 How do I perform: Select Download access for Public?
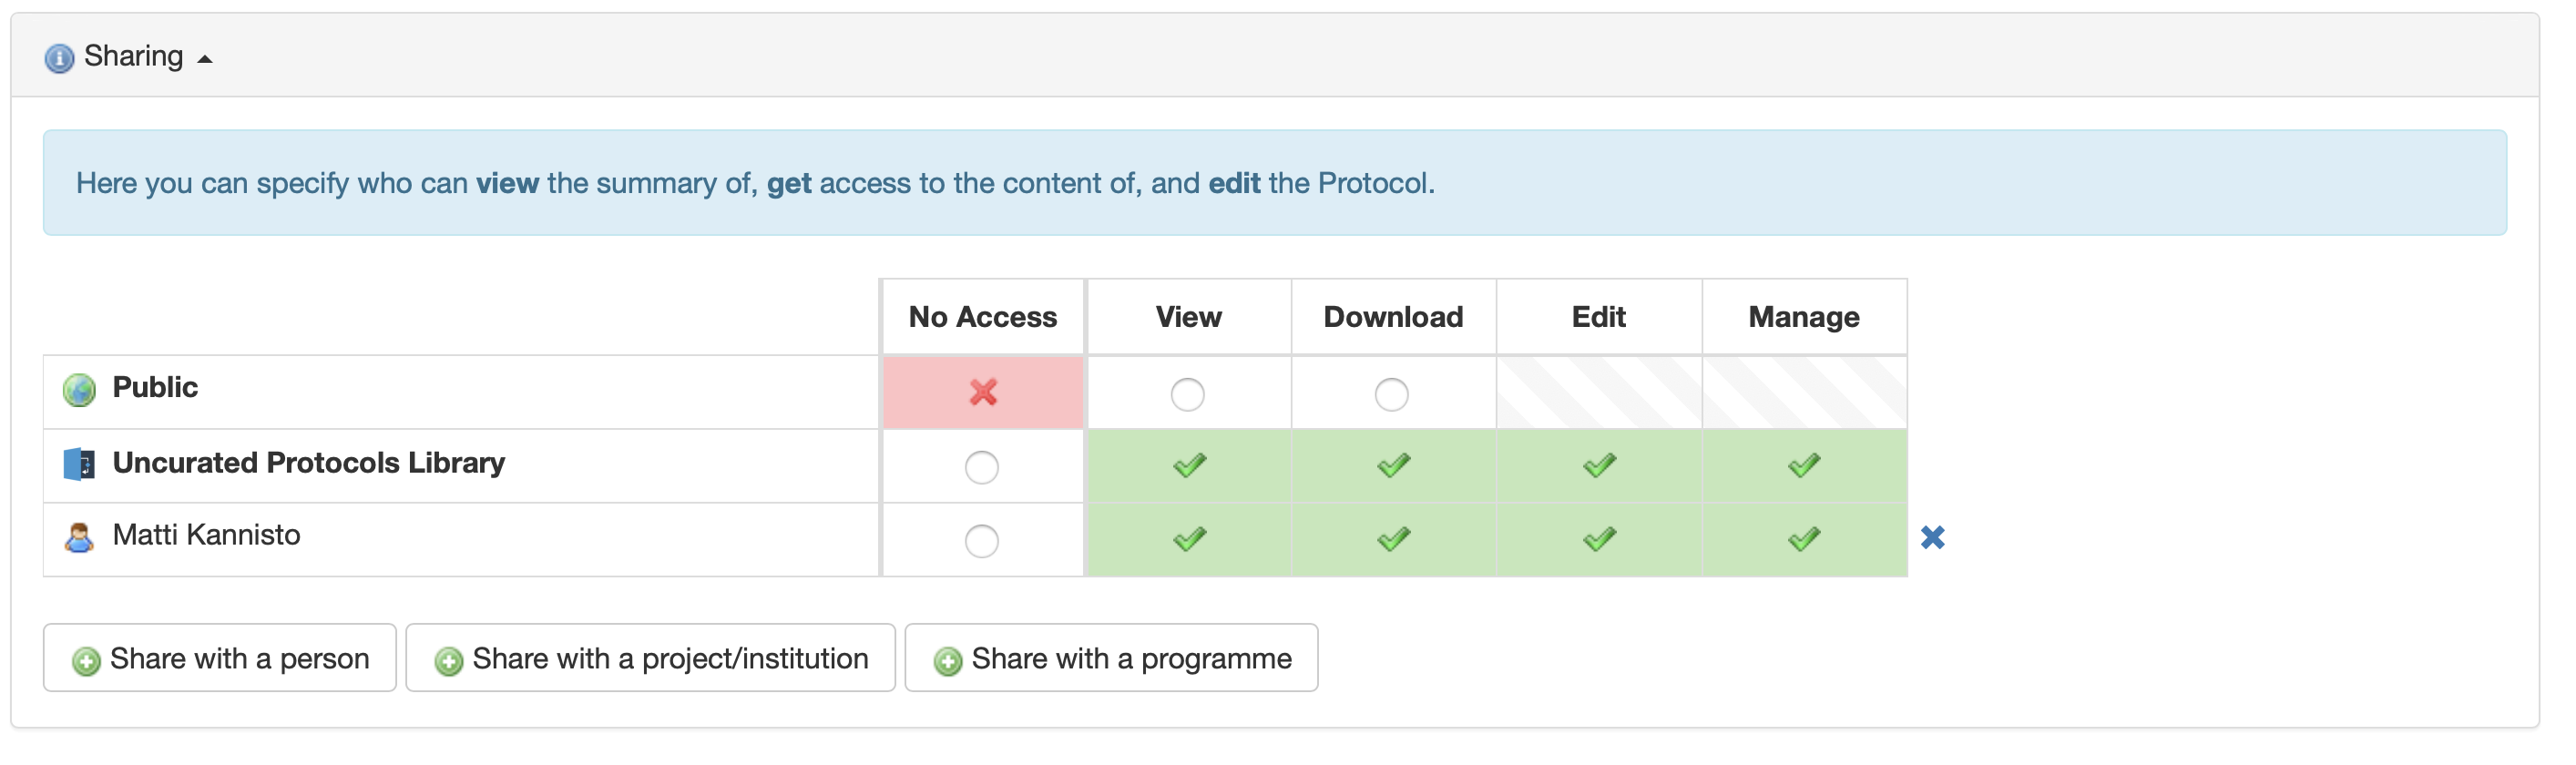pyautogui.click(x=1392, y=394)
